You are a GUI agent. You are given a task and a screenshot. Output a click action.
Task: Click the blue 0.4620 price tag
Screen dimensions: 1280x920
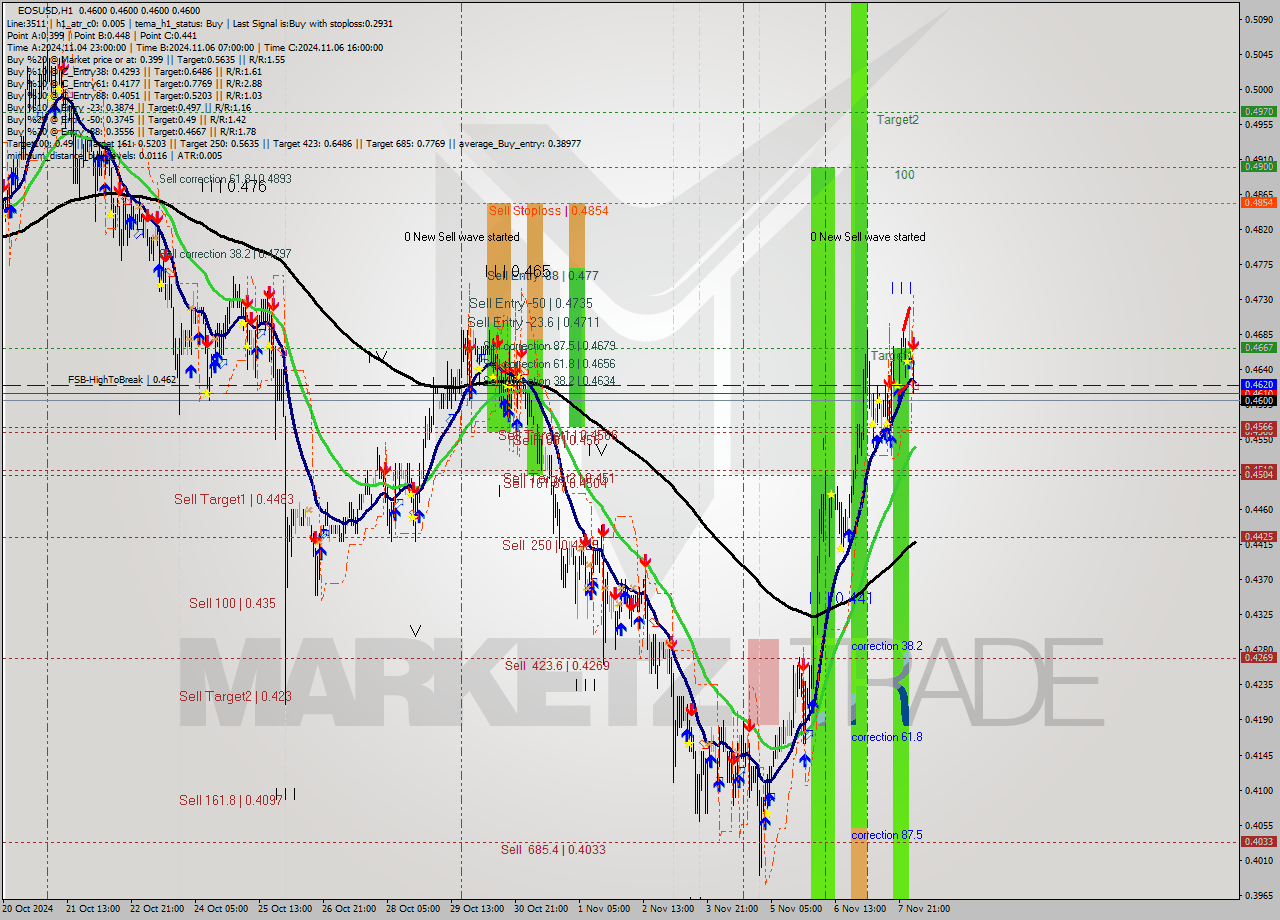click(x=1258, y=384)
